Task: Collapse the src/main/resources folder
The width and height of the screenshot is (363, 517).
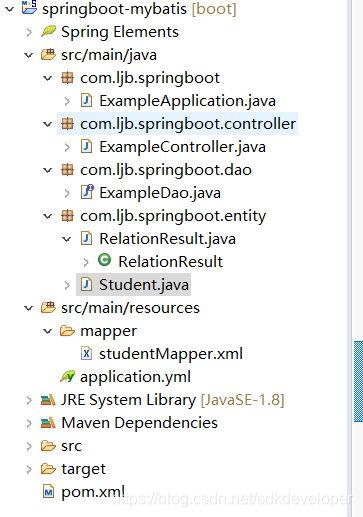Action: [29, 308]
